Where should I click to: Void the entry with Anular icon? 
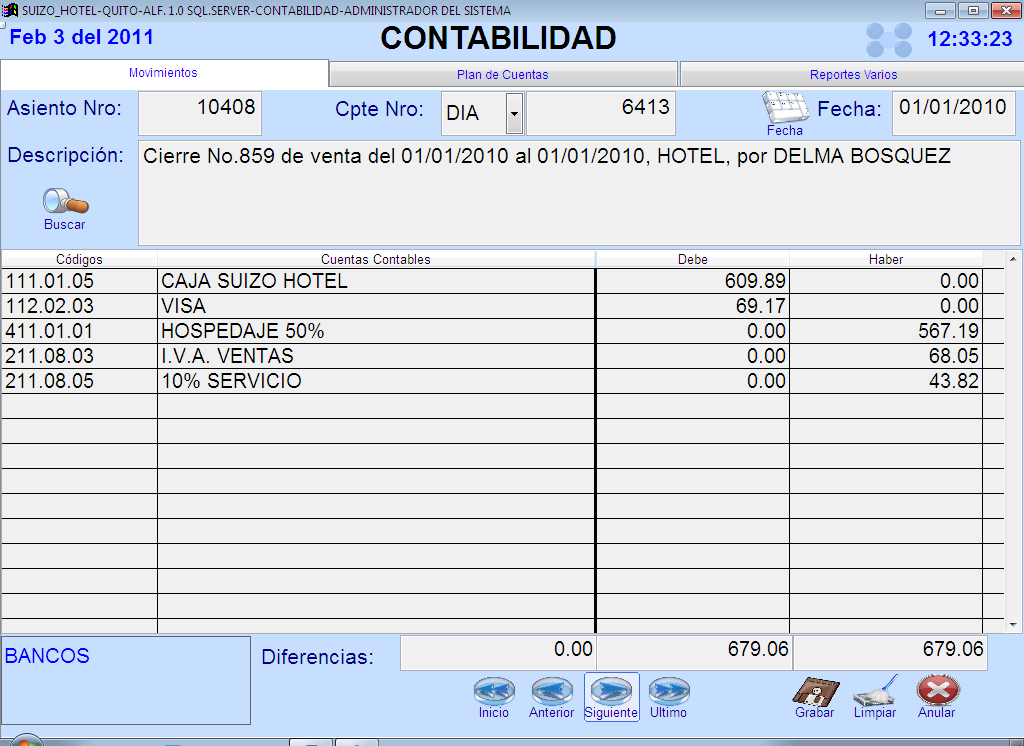click(x=937, y=692)
